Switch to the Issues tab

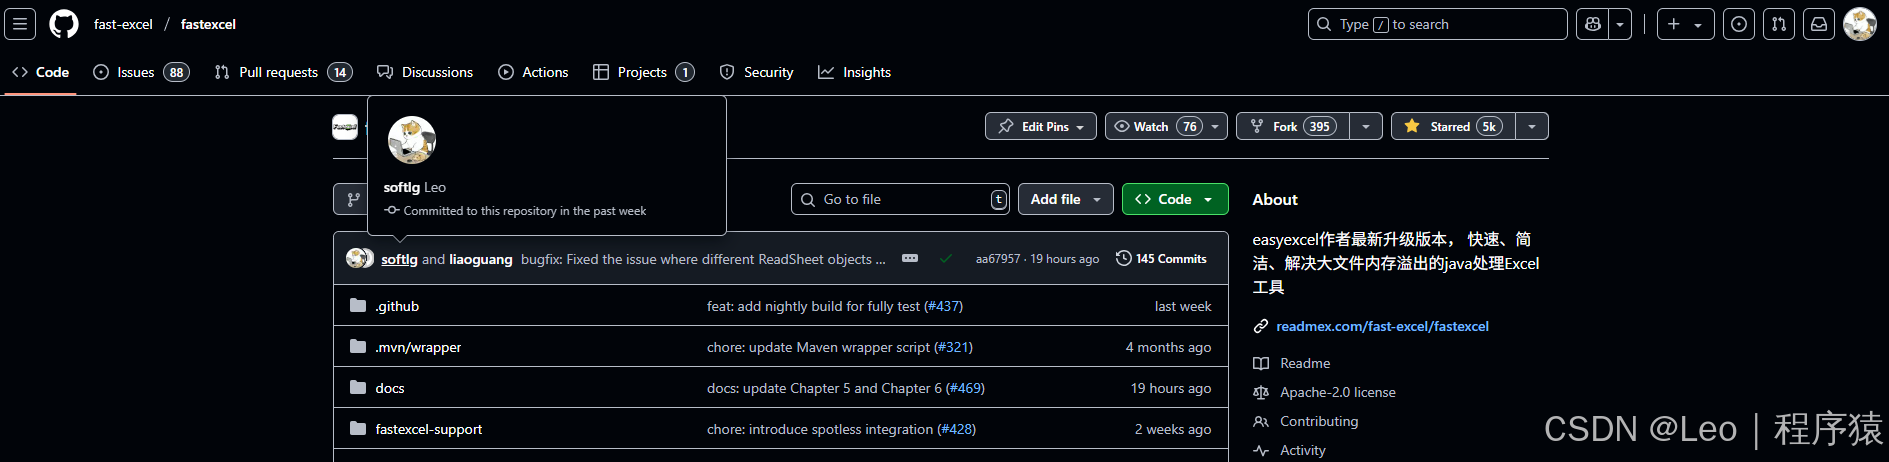click(x=141, y=72)
